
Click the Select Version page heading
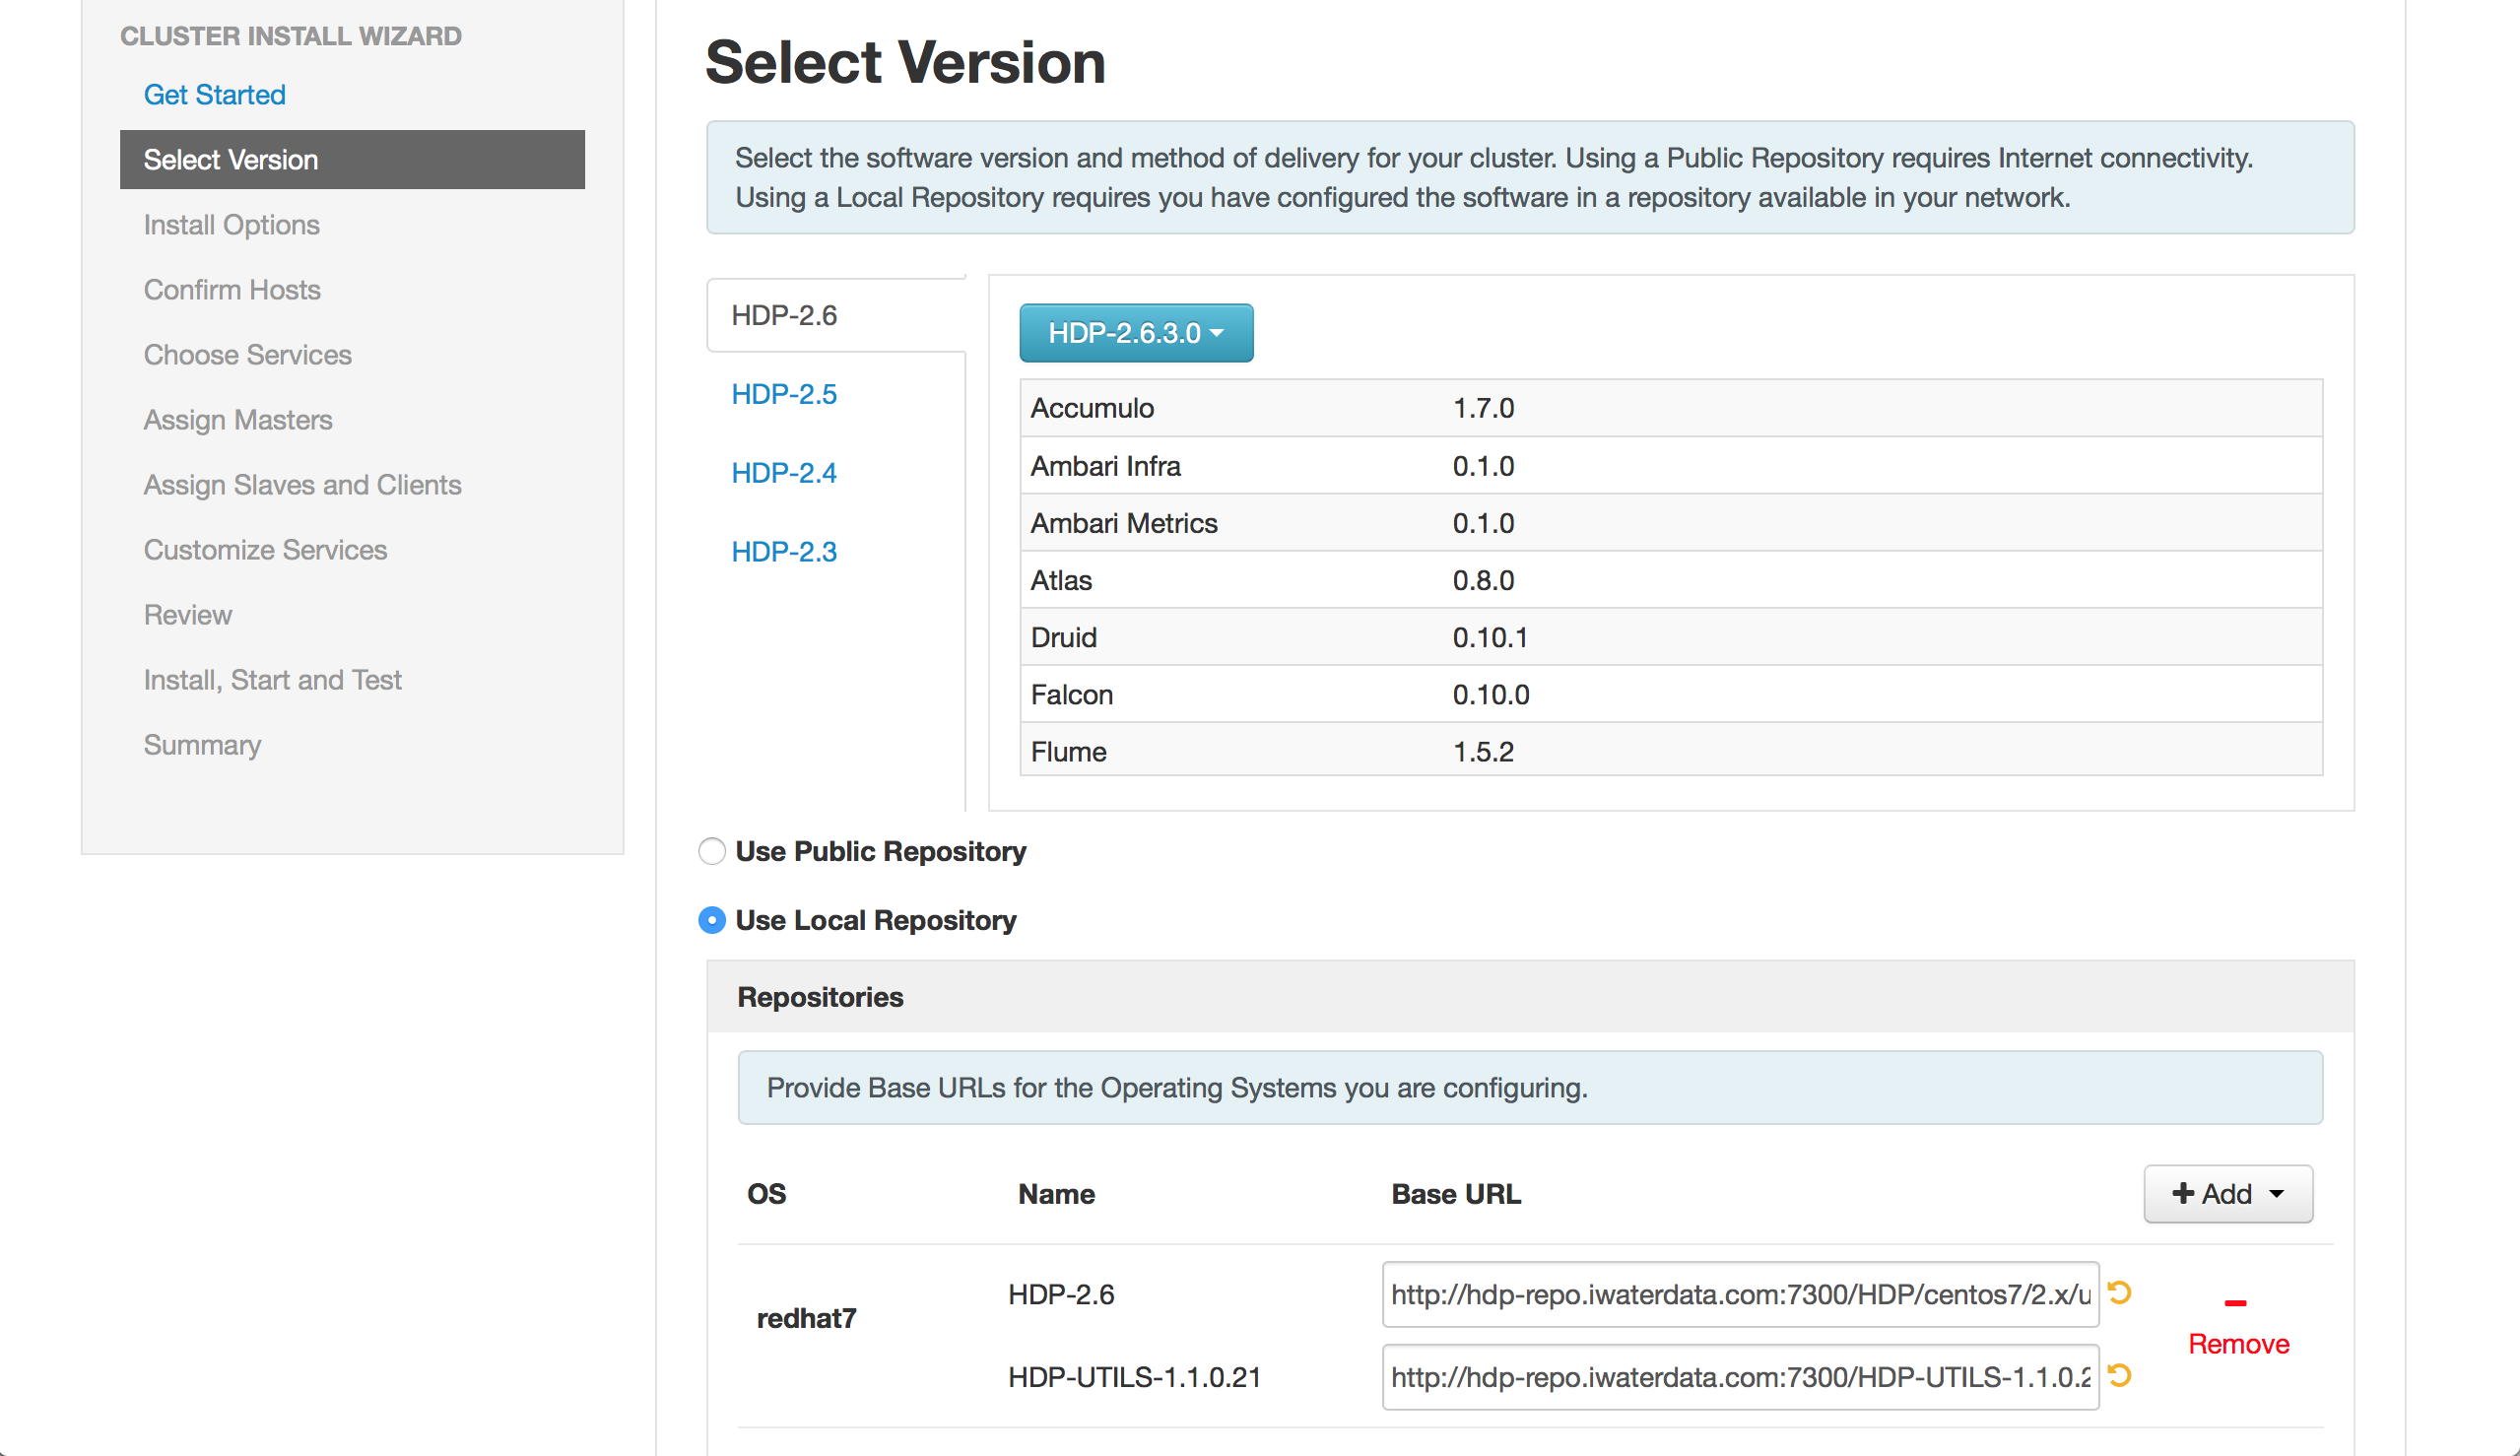[905, 62]
